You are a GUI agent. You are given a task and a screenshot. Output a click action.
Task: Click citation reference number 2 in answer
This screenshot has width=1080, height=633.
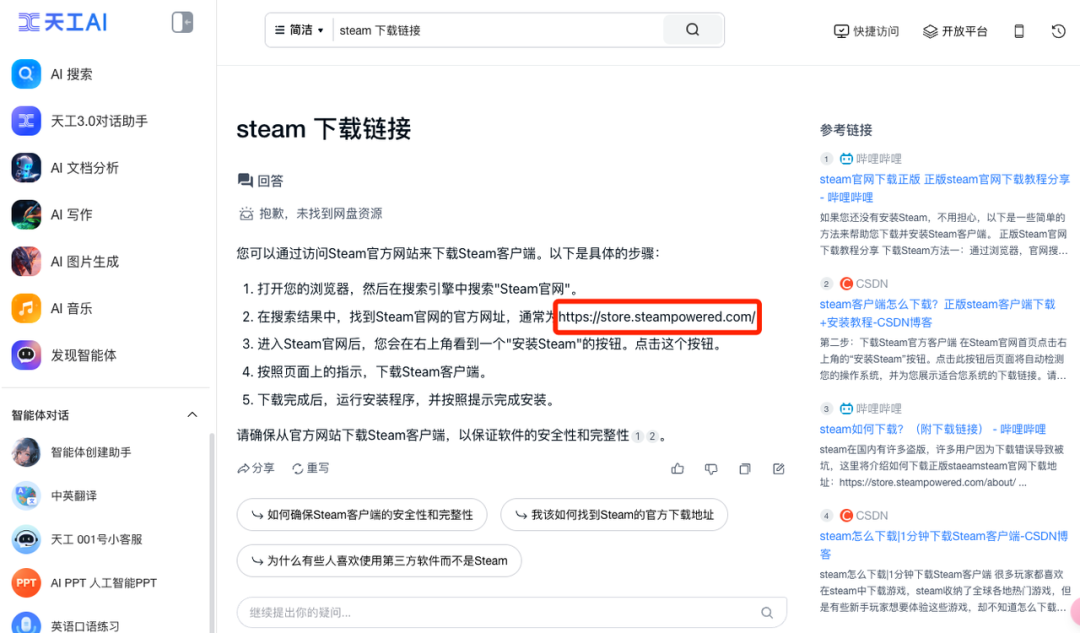[652, 436]
